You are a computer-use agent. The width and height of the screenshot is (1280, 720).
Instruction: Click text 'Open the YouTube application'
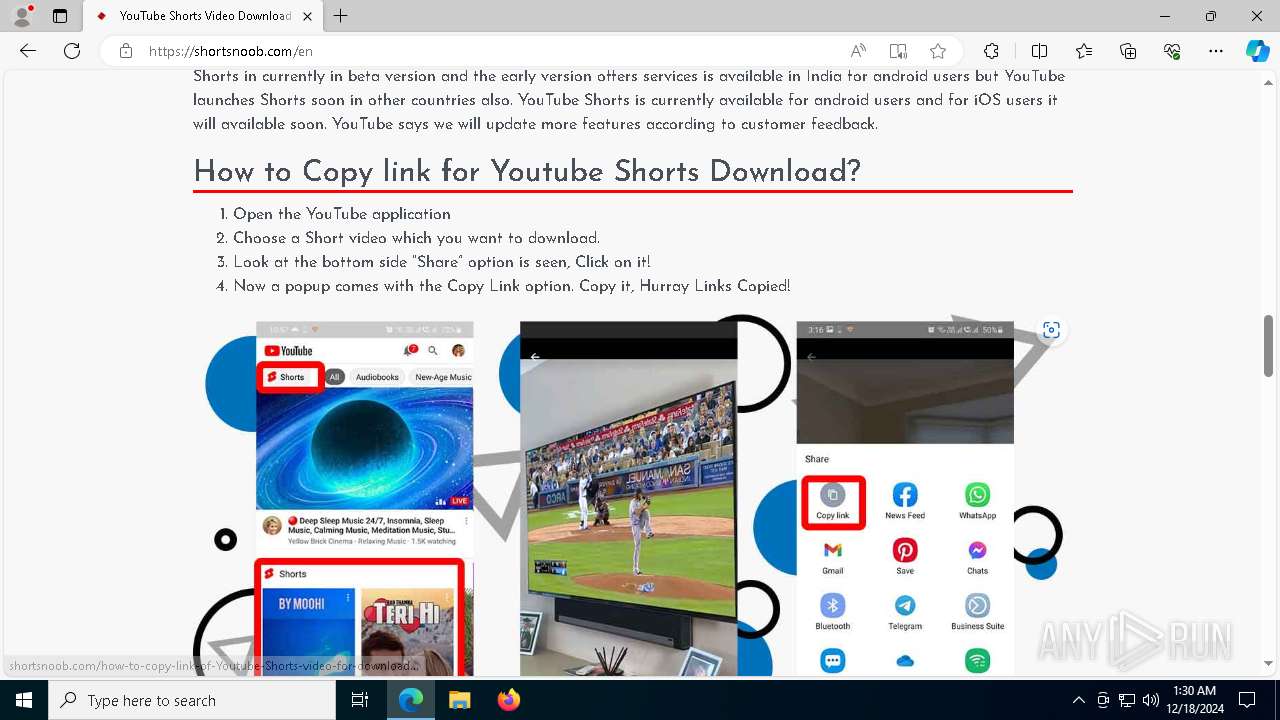click(342, 214)
